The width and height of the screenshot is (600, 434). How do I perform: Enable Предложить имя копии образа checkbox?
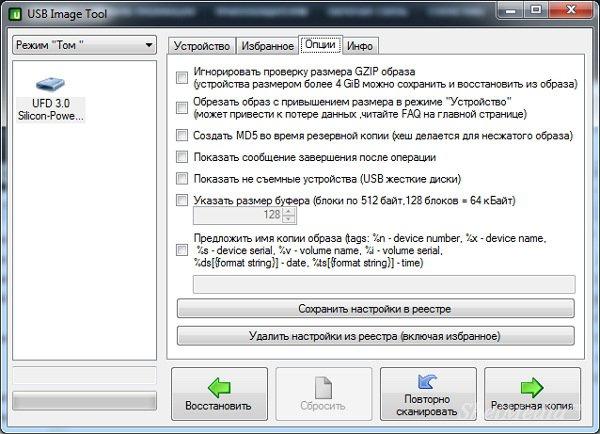pyautogui.click(x=182, y=250)
